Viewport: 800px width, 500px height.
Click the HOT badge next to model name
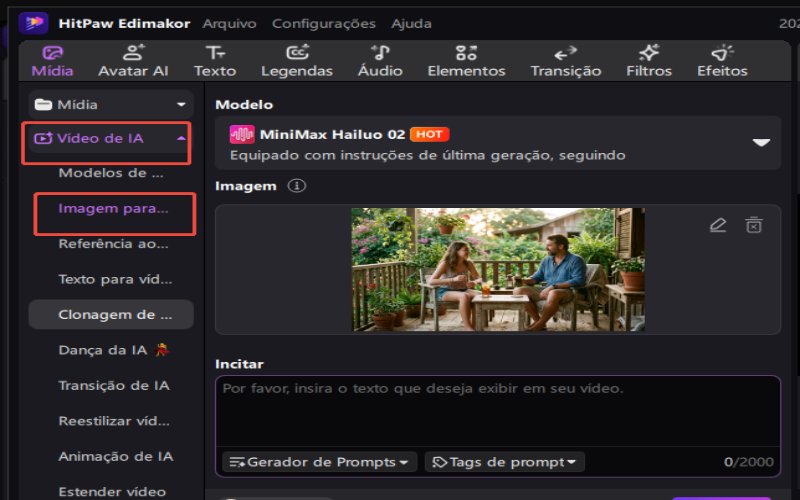coord(430,134)
